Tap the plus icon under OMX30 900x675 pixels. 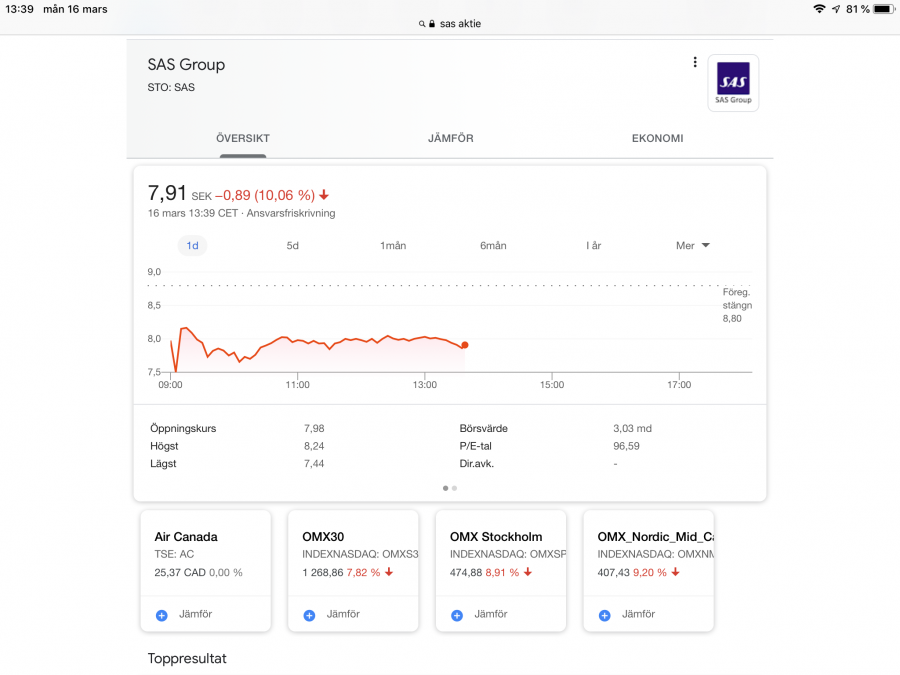point(309,615)
